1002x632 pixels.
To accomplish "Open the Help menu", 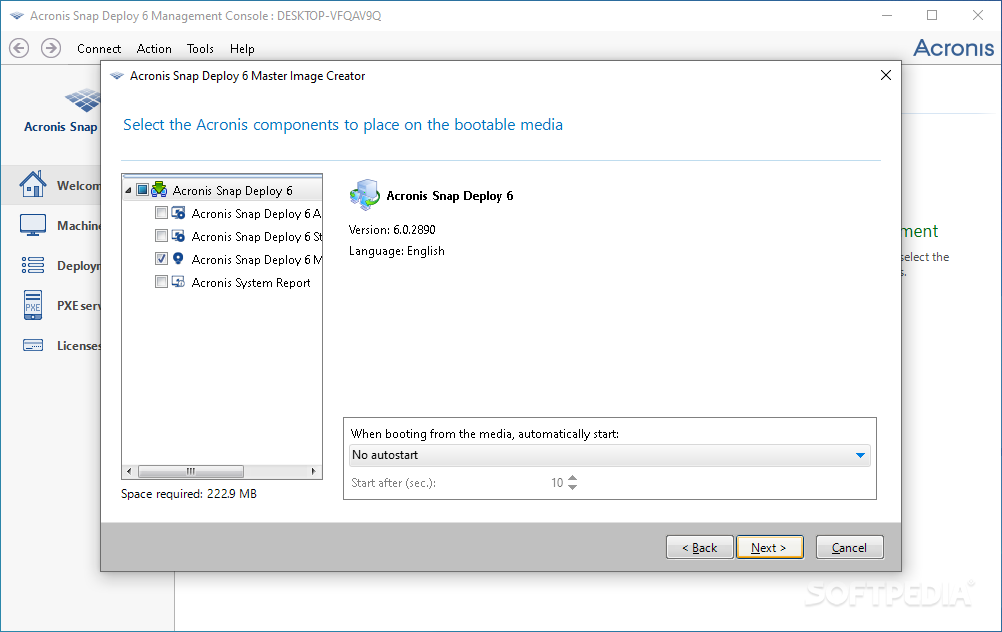I will pos(242,49).
